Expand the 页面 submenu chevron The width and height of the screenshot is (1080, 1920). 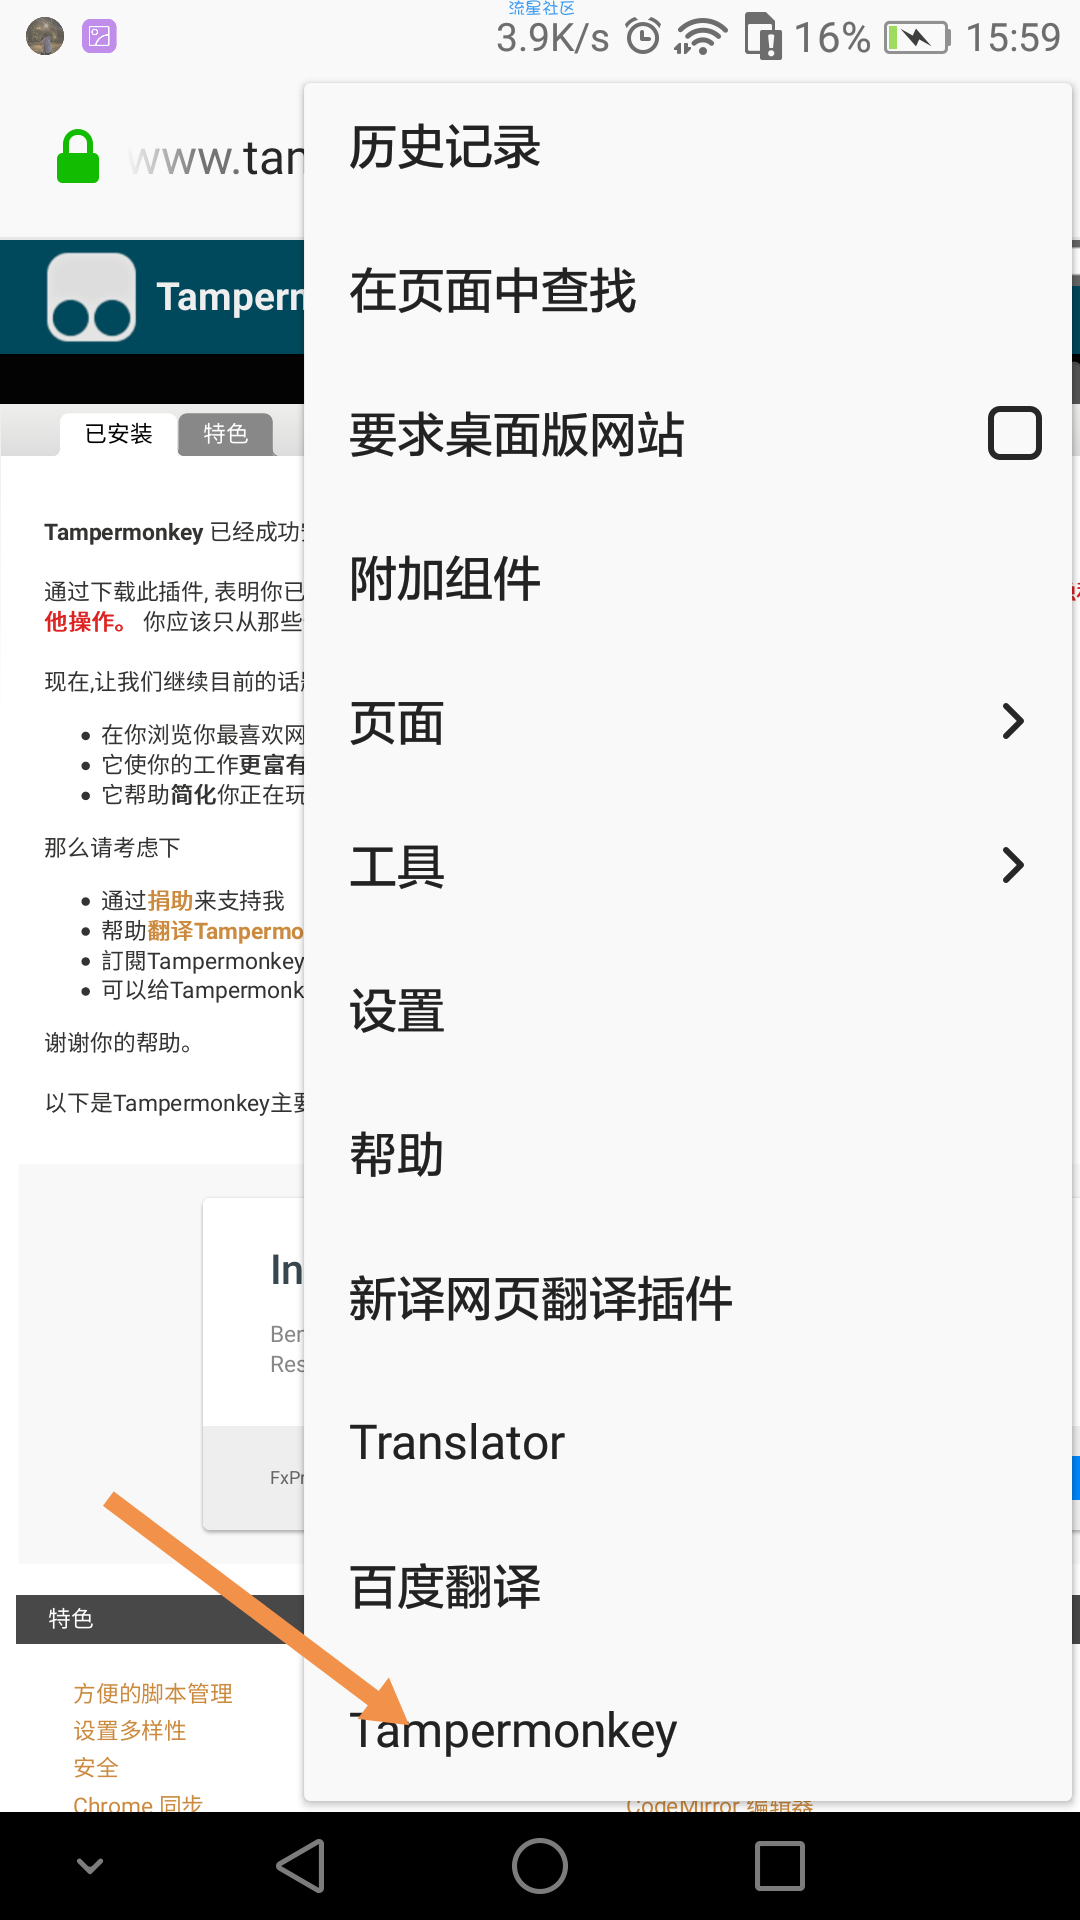click(x=1013, y=721)
